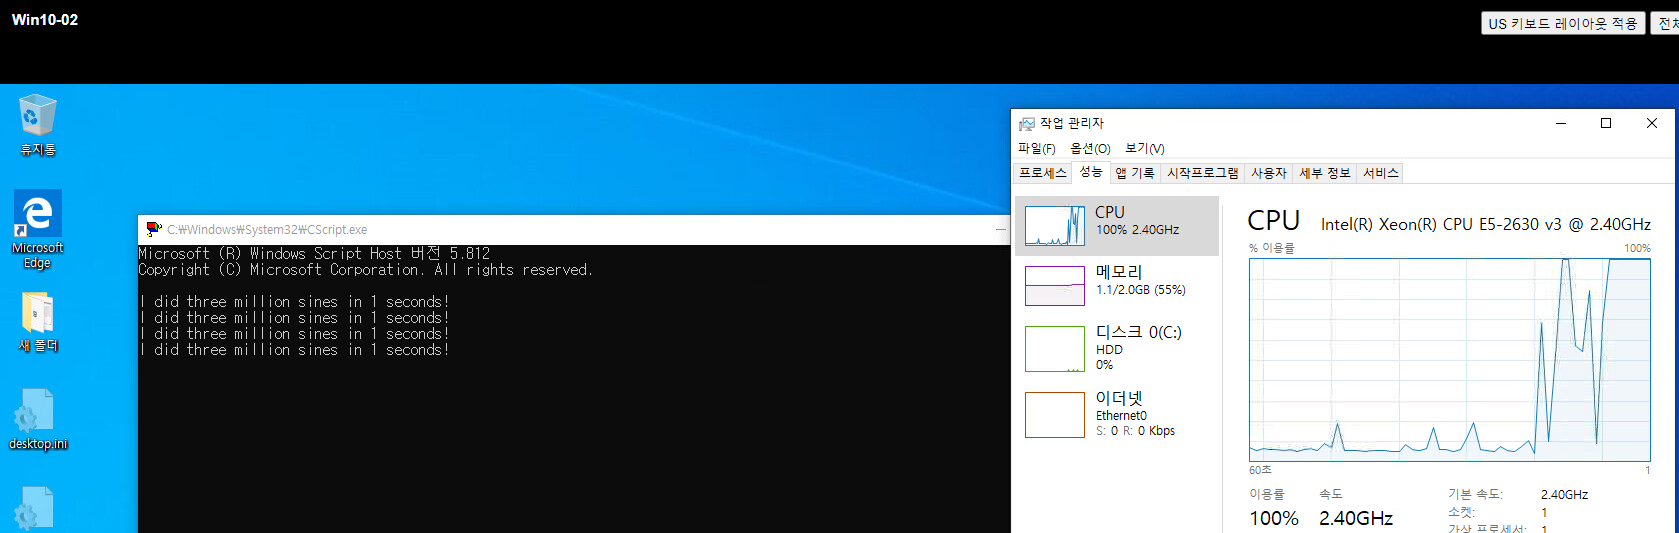Screen dimensions: 1679x533
Task: Click the Ethernet0 adapter label
Action: [x=1121, y=416]
